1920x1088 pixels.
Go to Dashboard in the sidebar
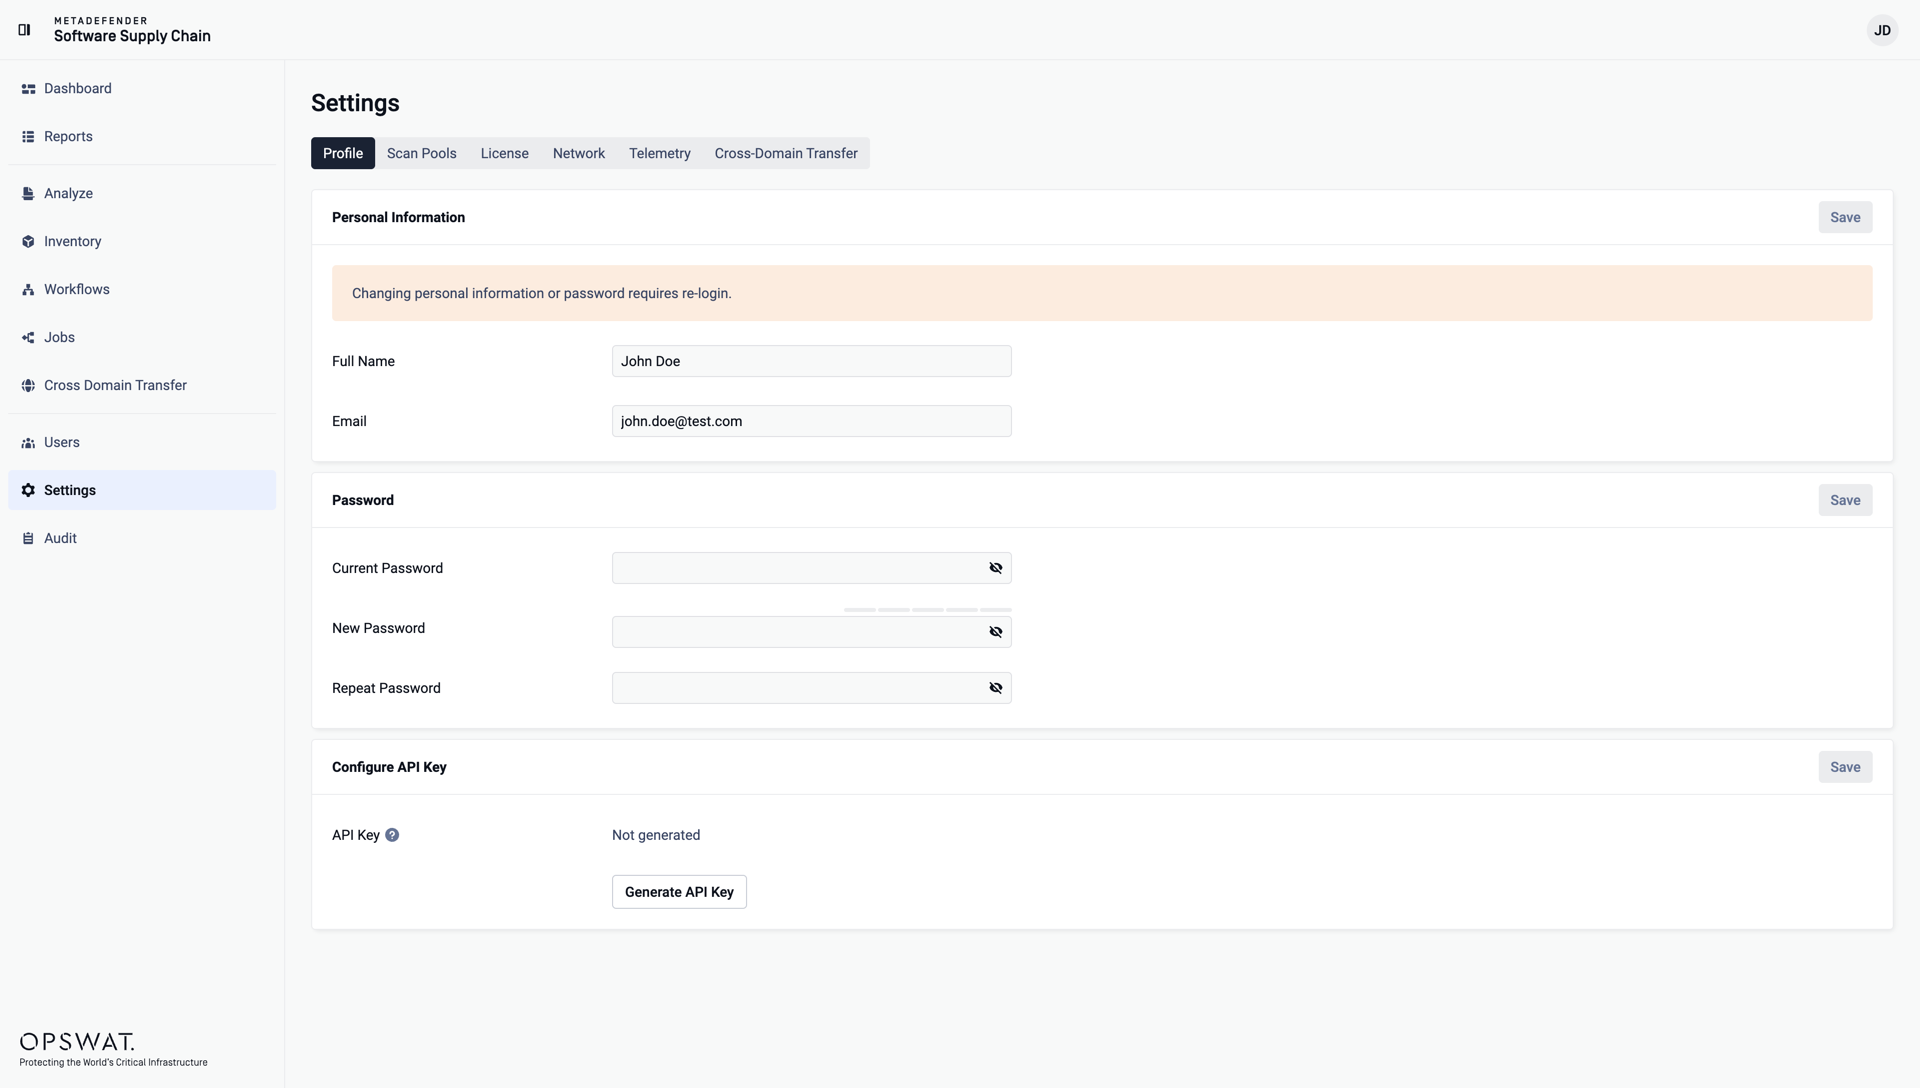142,89
